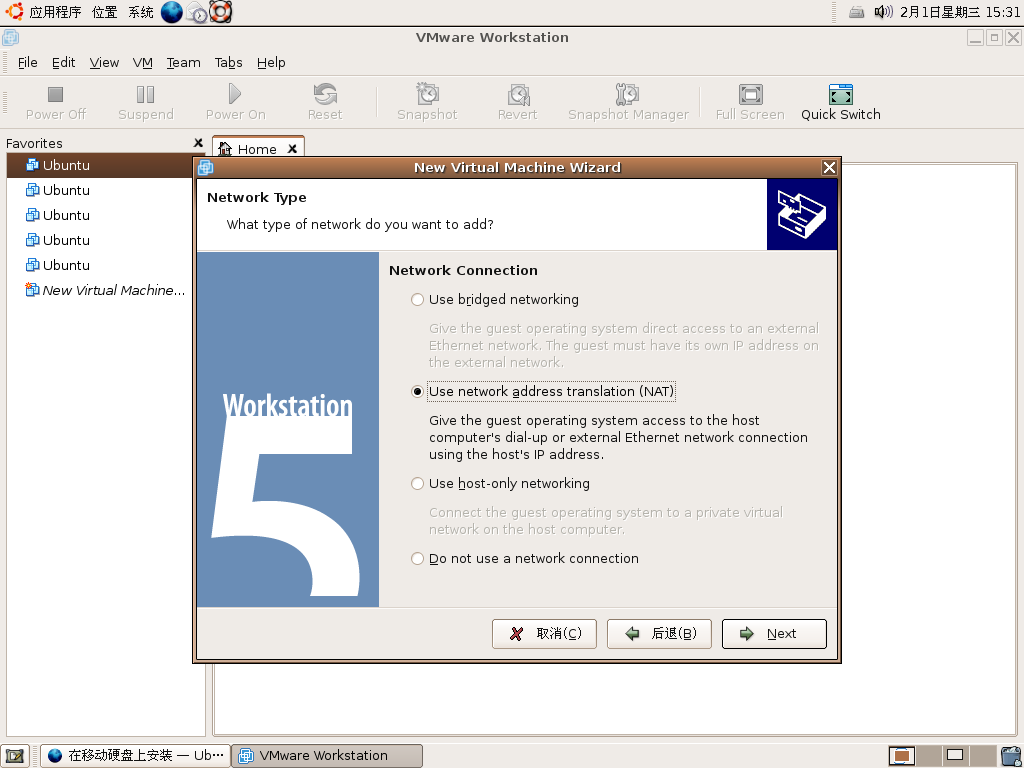Choose Do not use a network connection
Viewport: 1024px width, 768px height.
(x=524, y=559)
